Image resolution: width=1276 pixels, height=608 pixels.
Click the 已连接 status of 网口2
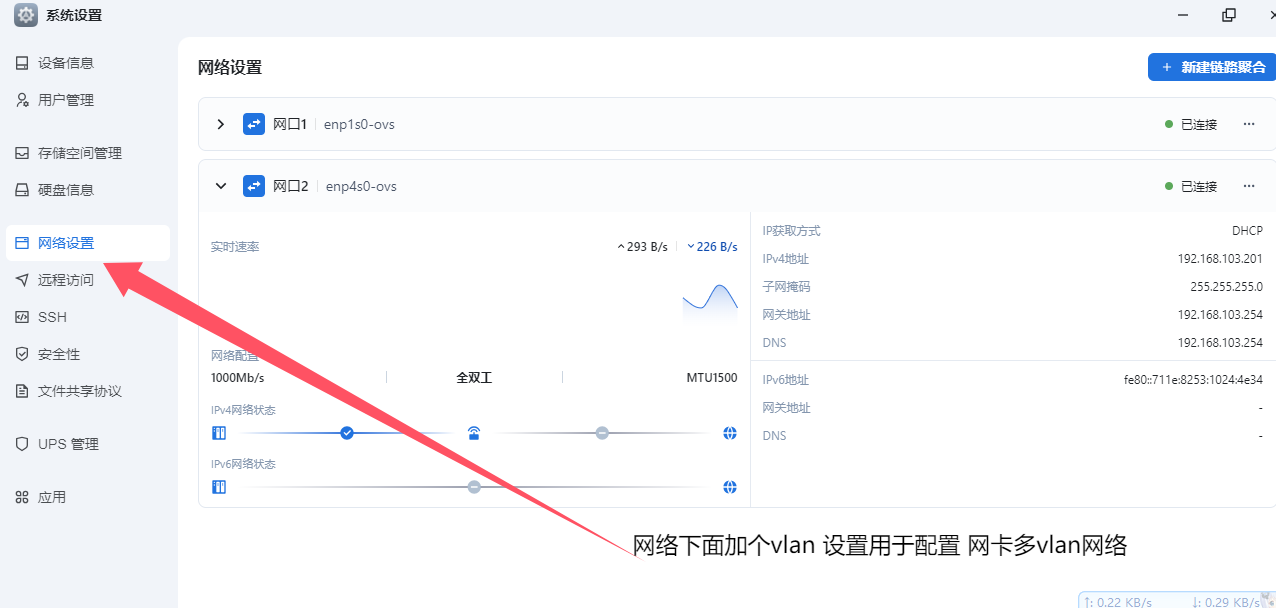click(1191, 187)
